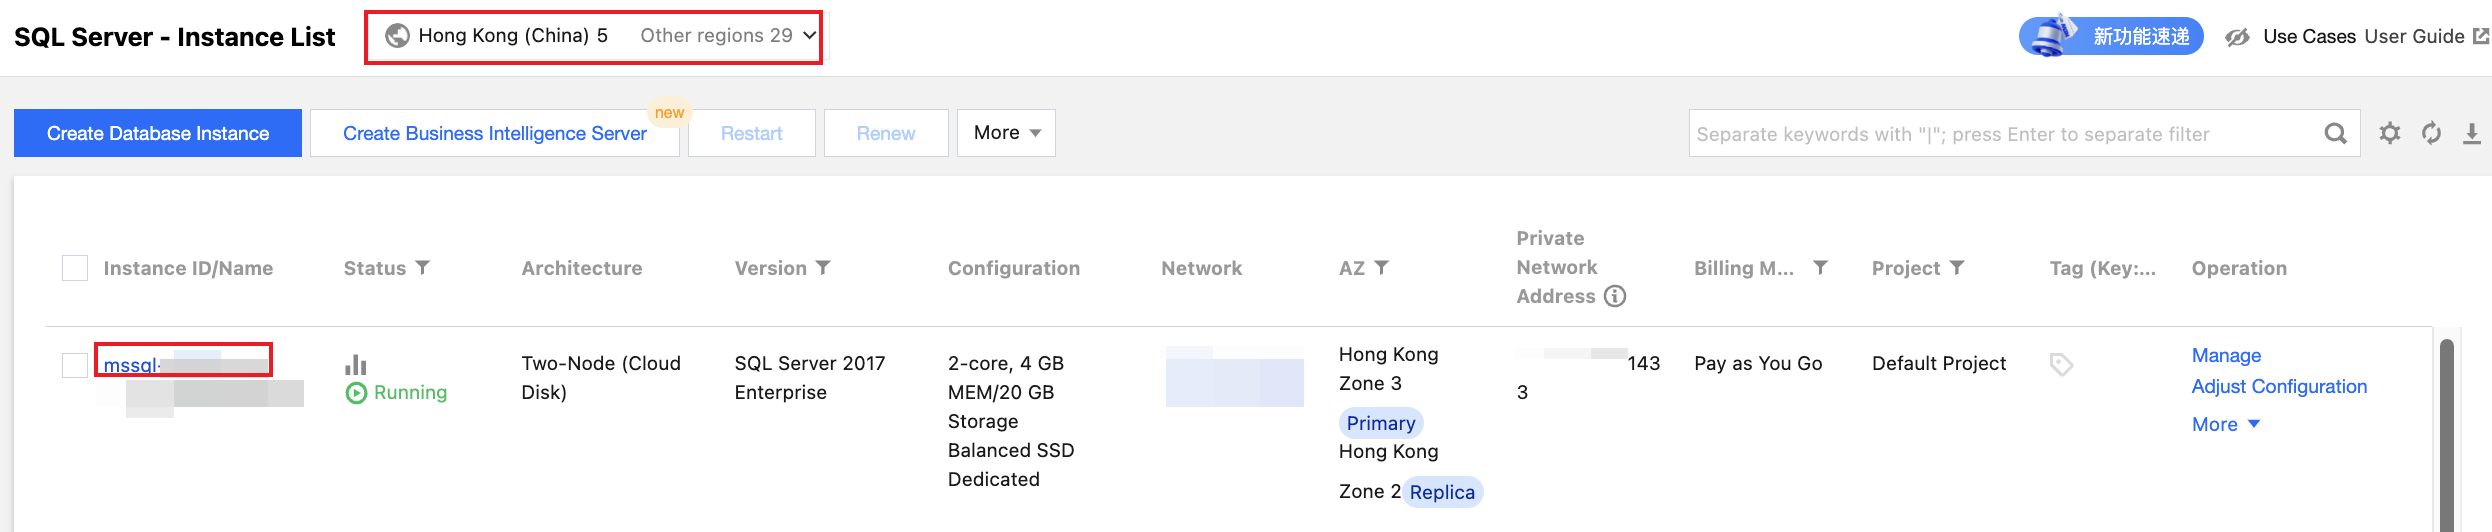The image size is (2492, 532).
Task: Filter by Status column funnel icon
Action: (423, 267)
